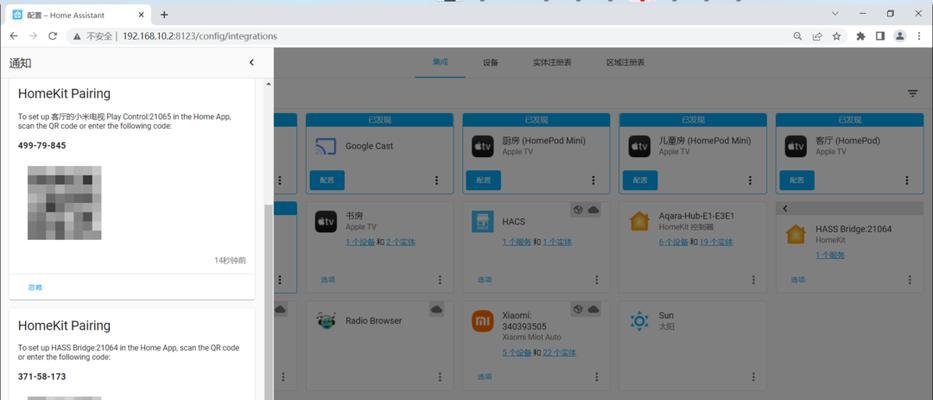The height and width of the screenshot is (400, 933).
Task: Click the HASS Bridge:21064 HomeKit icon
Action: (796, 235)
